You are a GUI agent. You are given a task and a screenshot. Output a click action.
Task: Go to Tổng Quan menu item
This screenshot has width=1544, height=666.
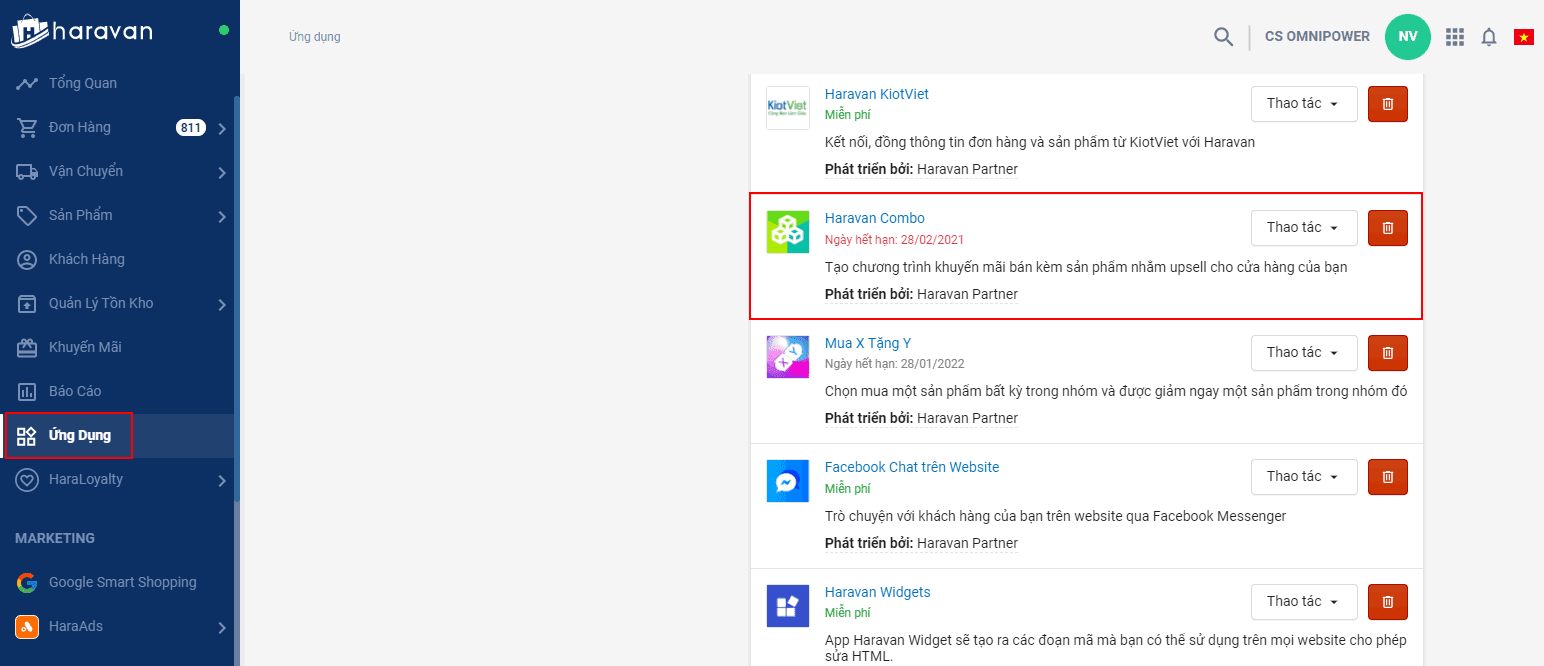[x=117, y=83]
